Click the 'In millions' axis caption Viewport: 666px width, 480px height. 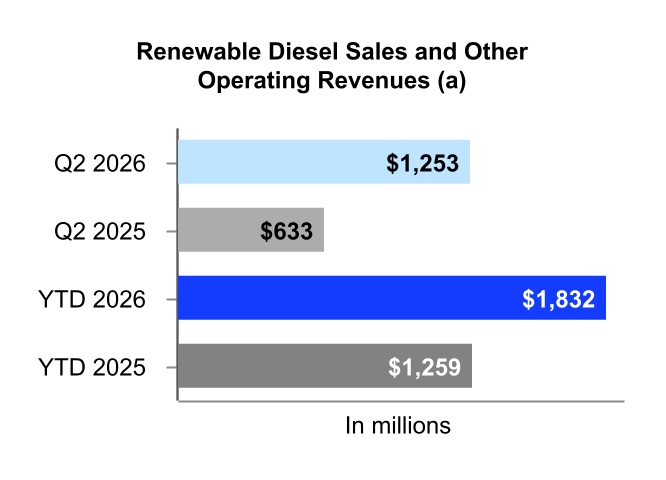(x=398, y=426)
